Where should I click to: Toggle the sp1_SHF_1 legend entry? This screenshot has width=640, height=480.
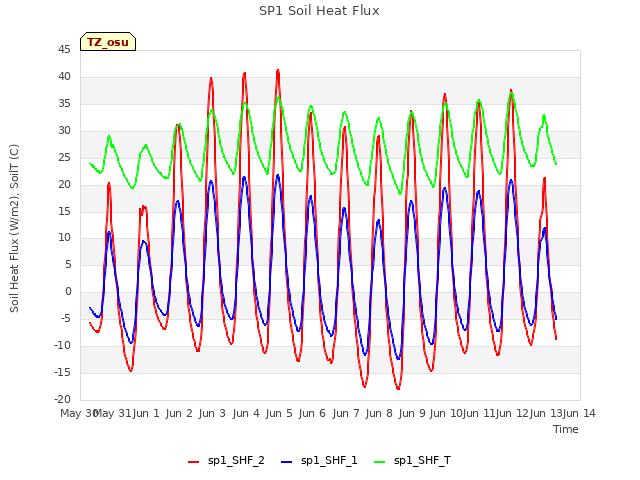pos(319,461)
